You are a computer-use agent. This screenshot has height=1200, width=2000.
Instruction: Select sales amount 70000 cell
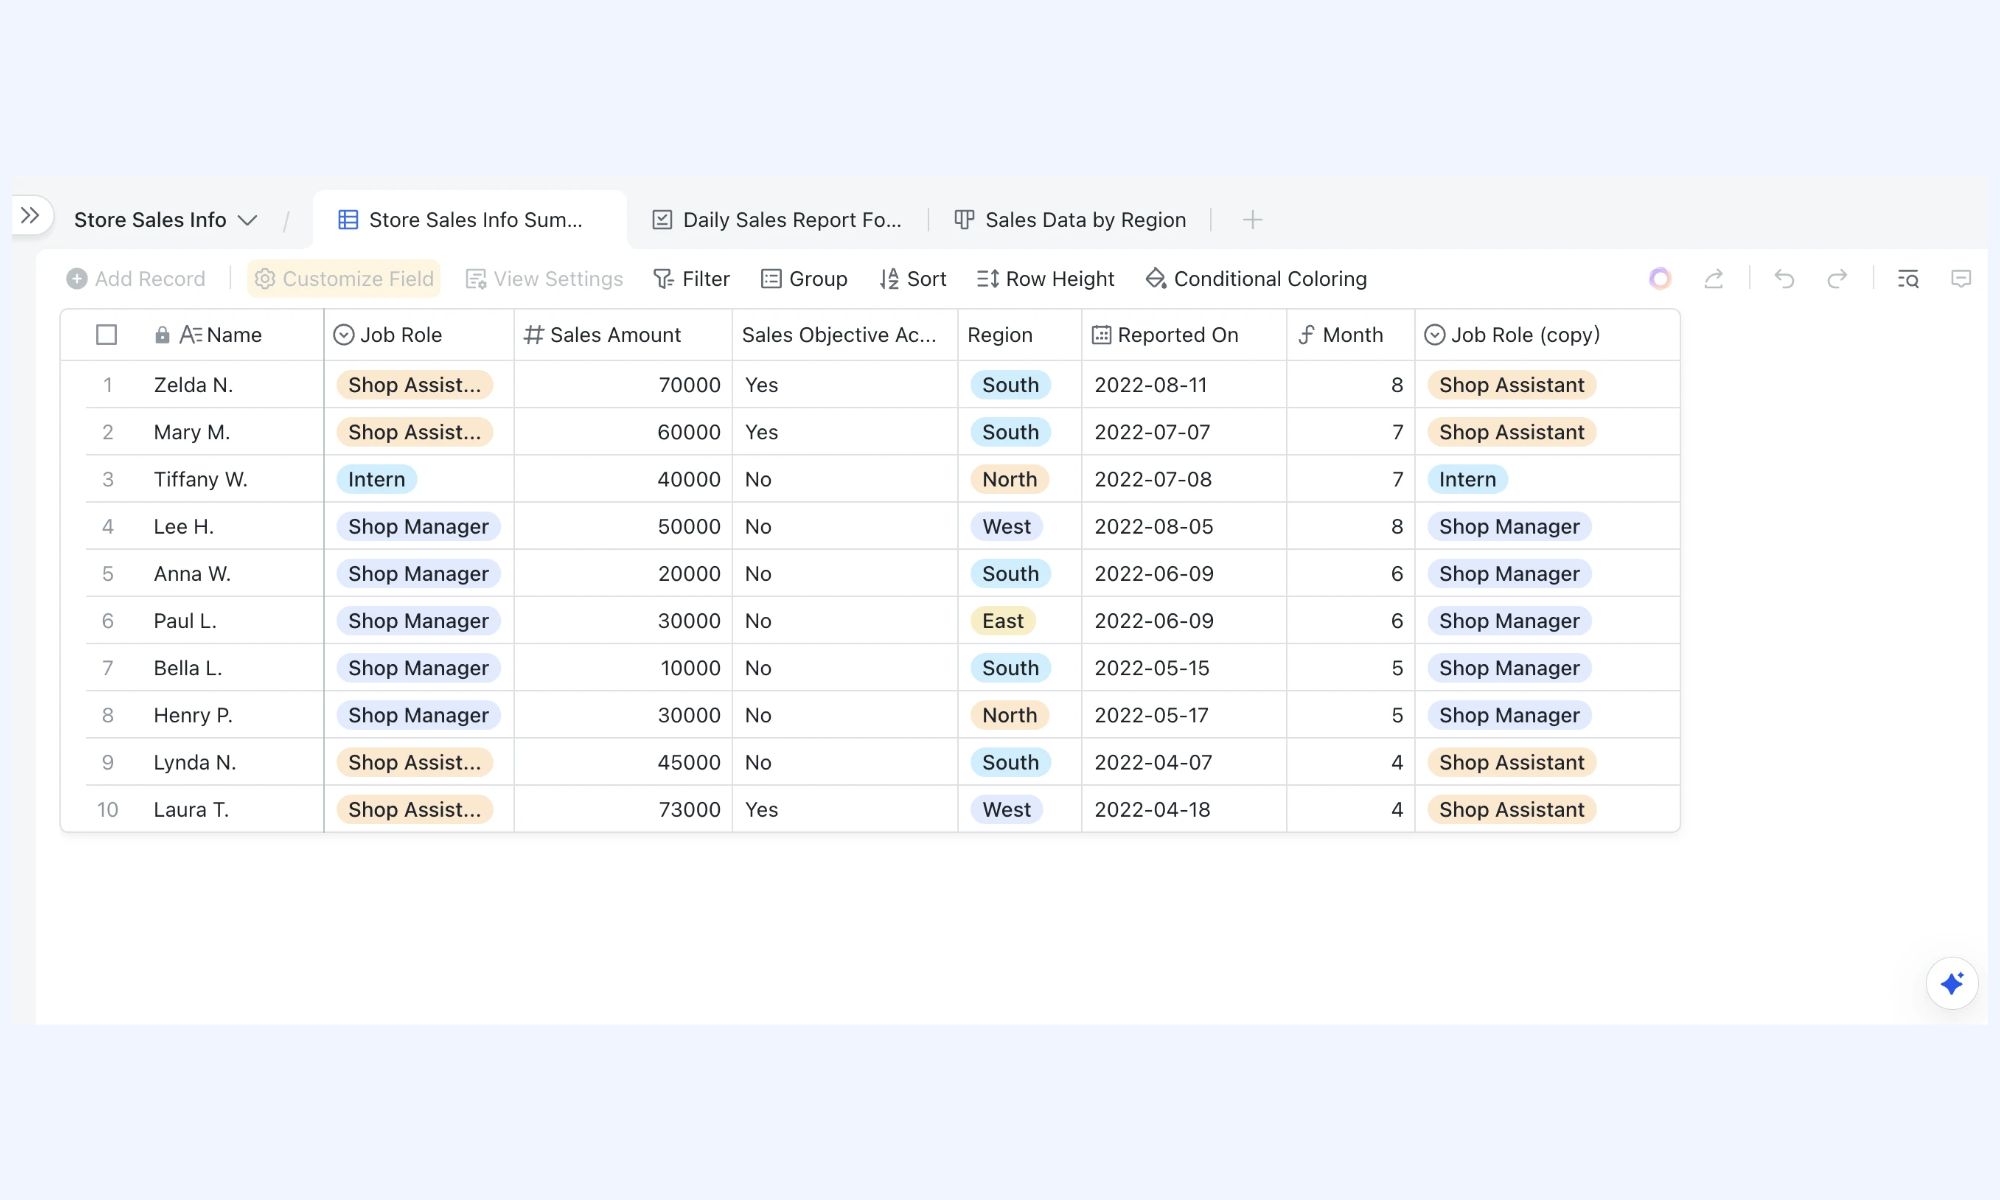623,385
